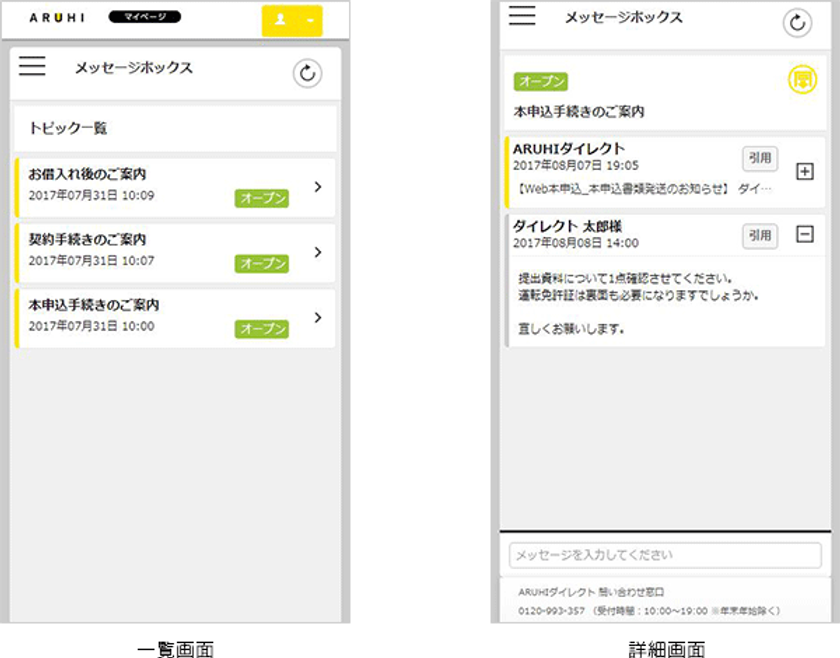Open hamburger menu on the list screen
This screenshot has height=658, width=840.
click(x=32, y=67)
